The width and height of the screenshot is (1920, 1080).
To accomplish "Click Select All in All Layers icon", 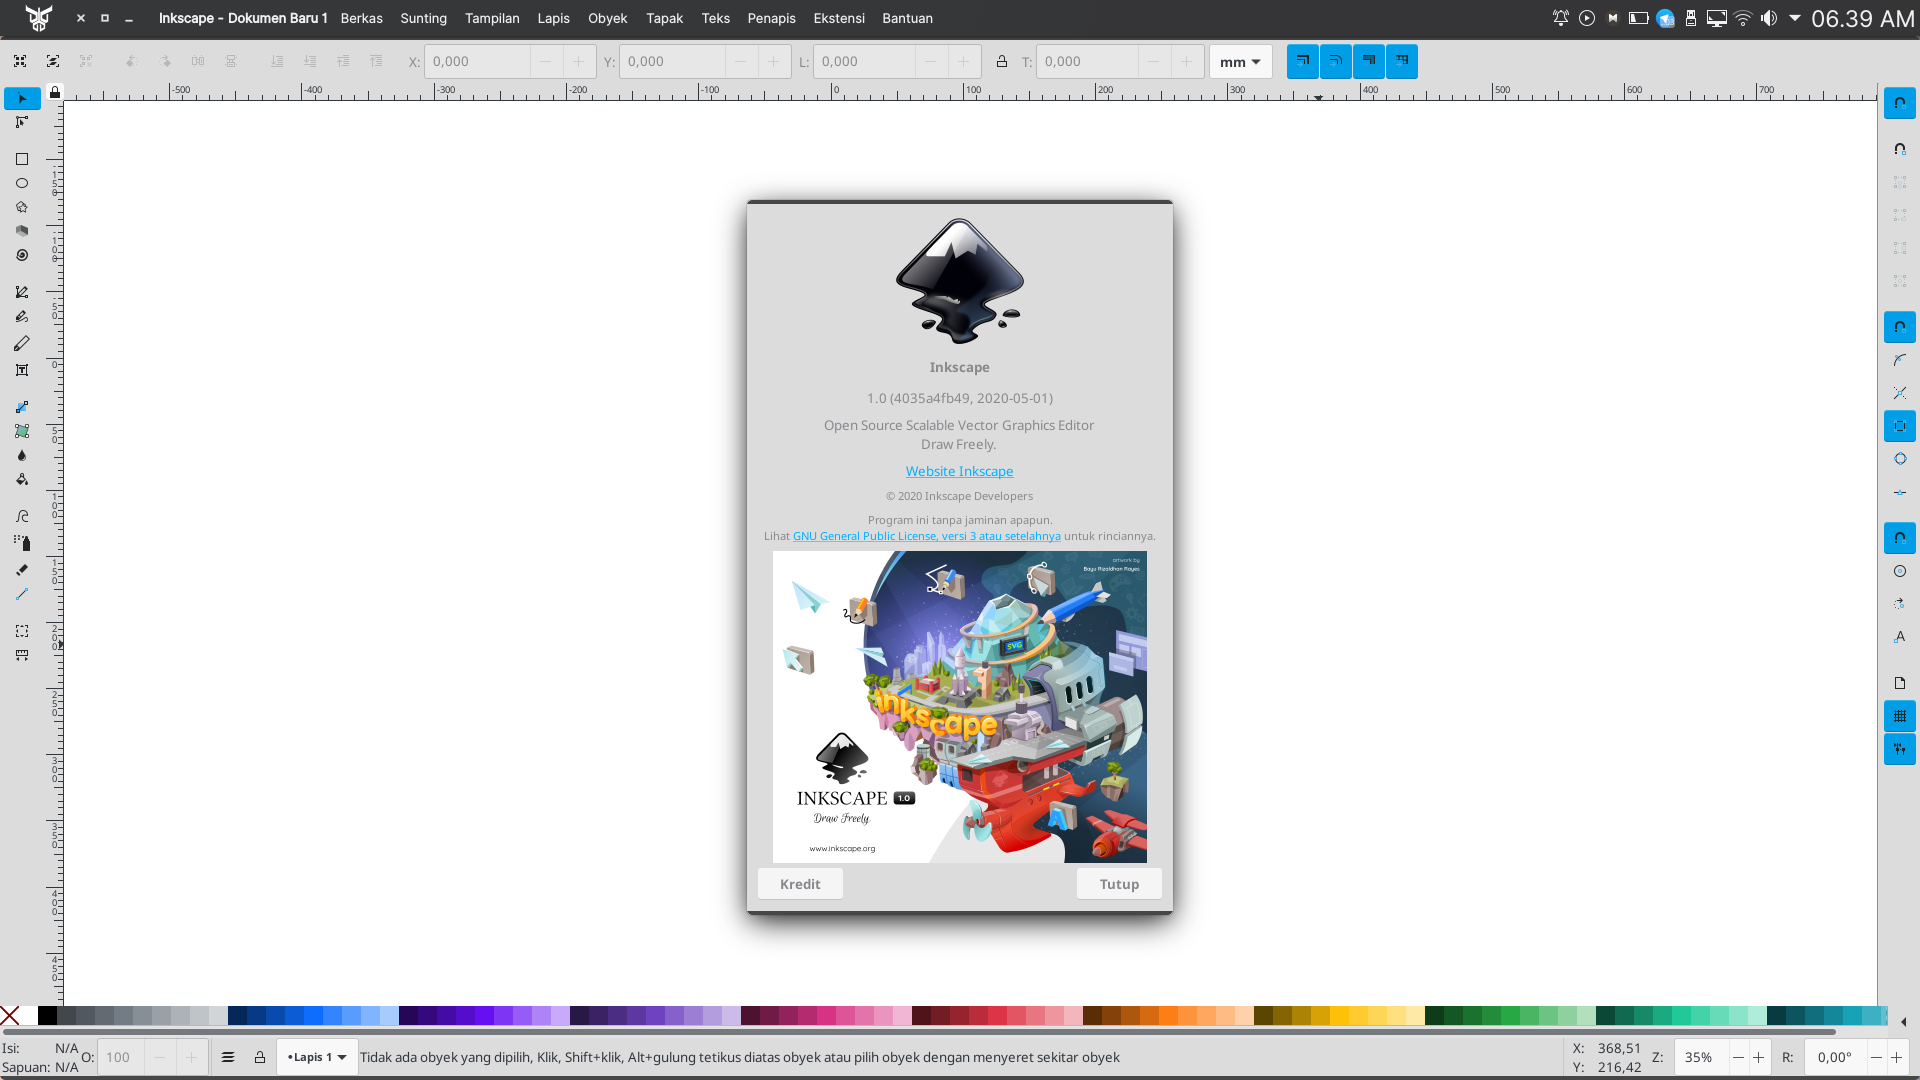I will click(x=53, y=61).
